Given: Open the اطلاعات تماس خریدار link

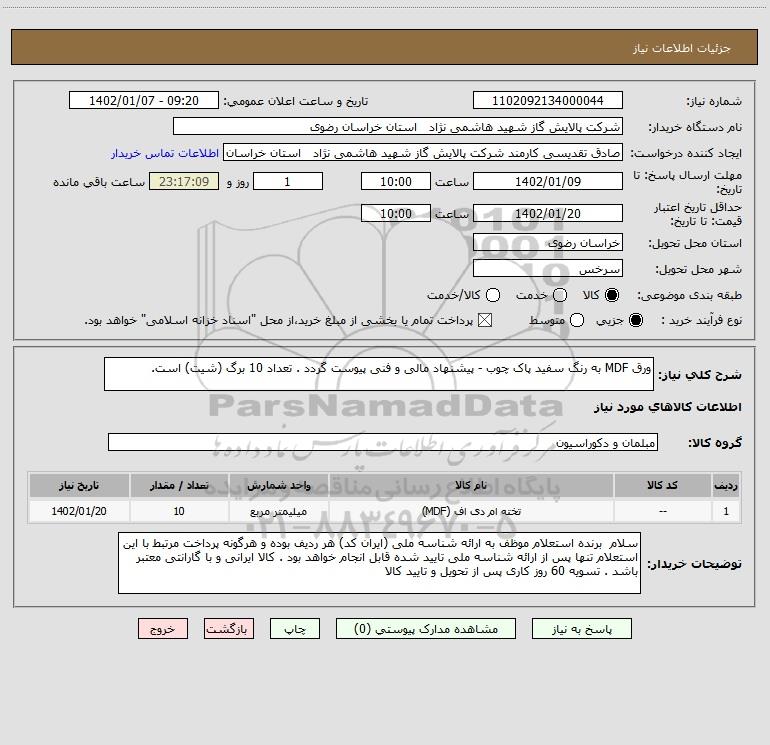Looking at the screenshot, I should coord(165,153).
